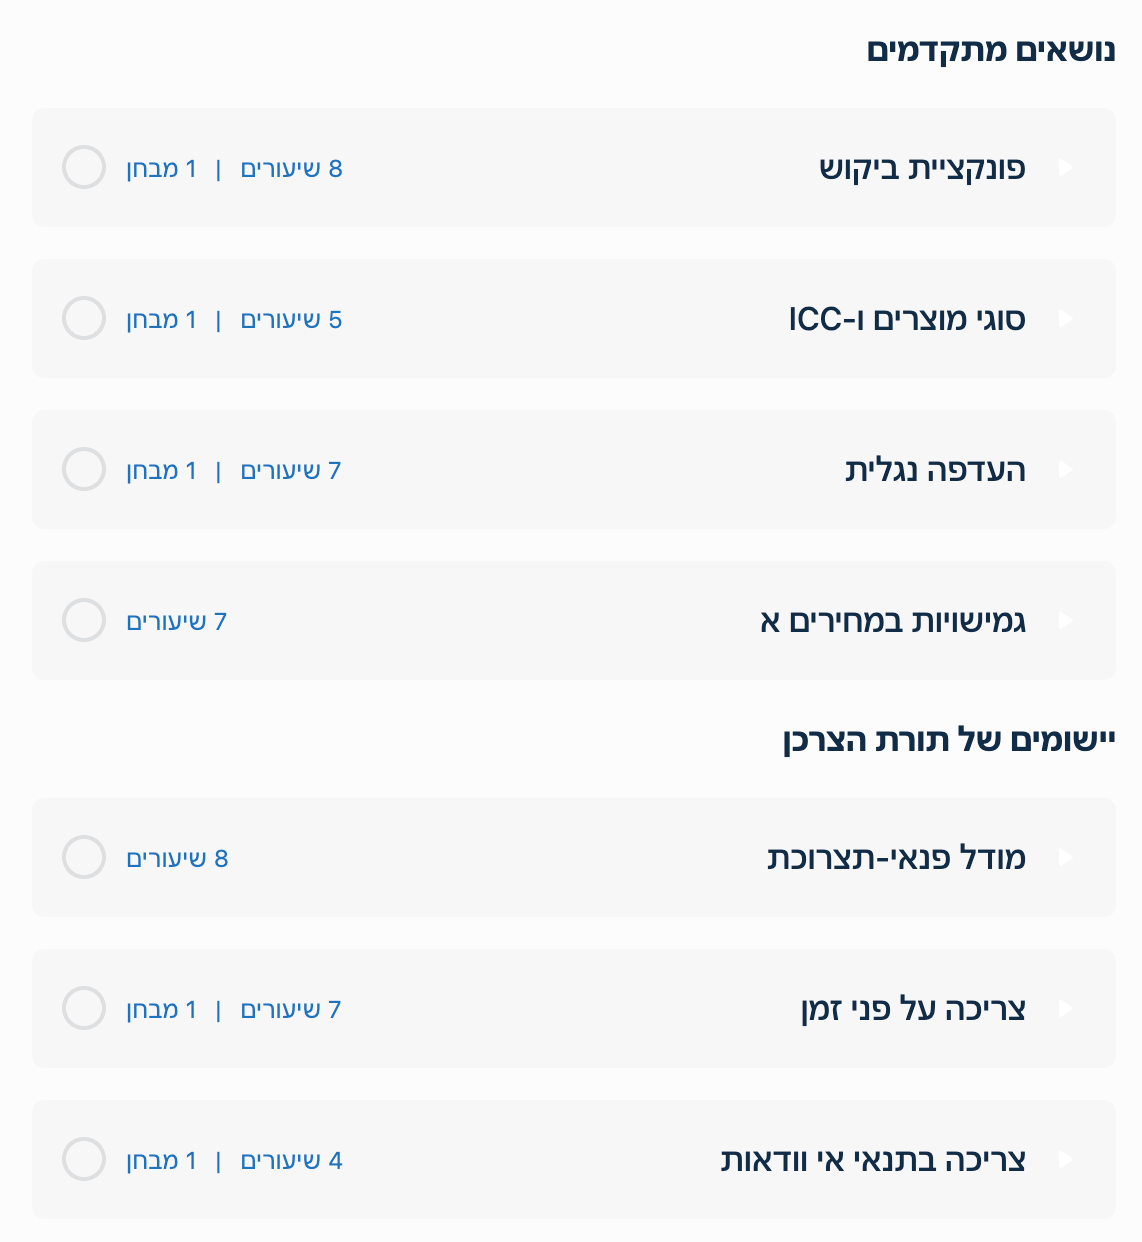Expand the צריכה בתנאי אי וודאות arrow
The width and height of the screenshot is (1142, 1242).
(x=1065, y=1160)
